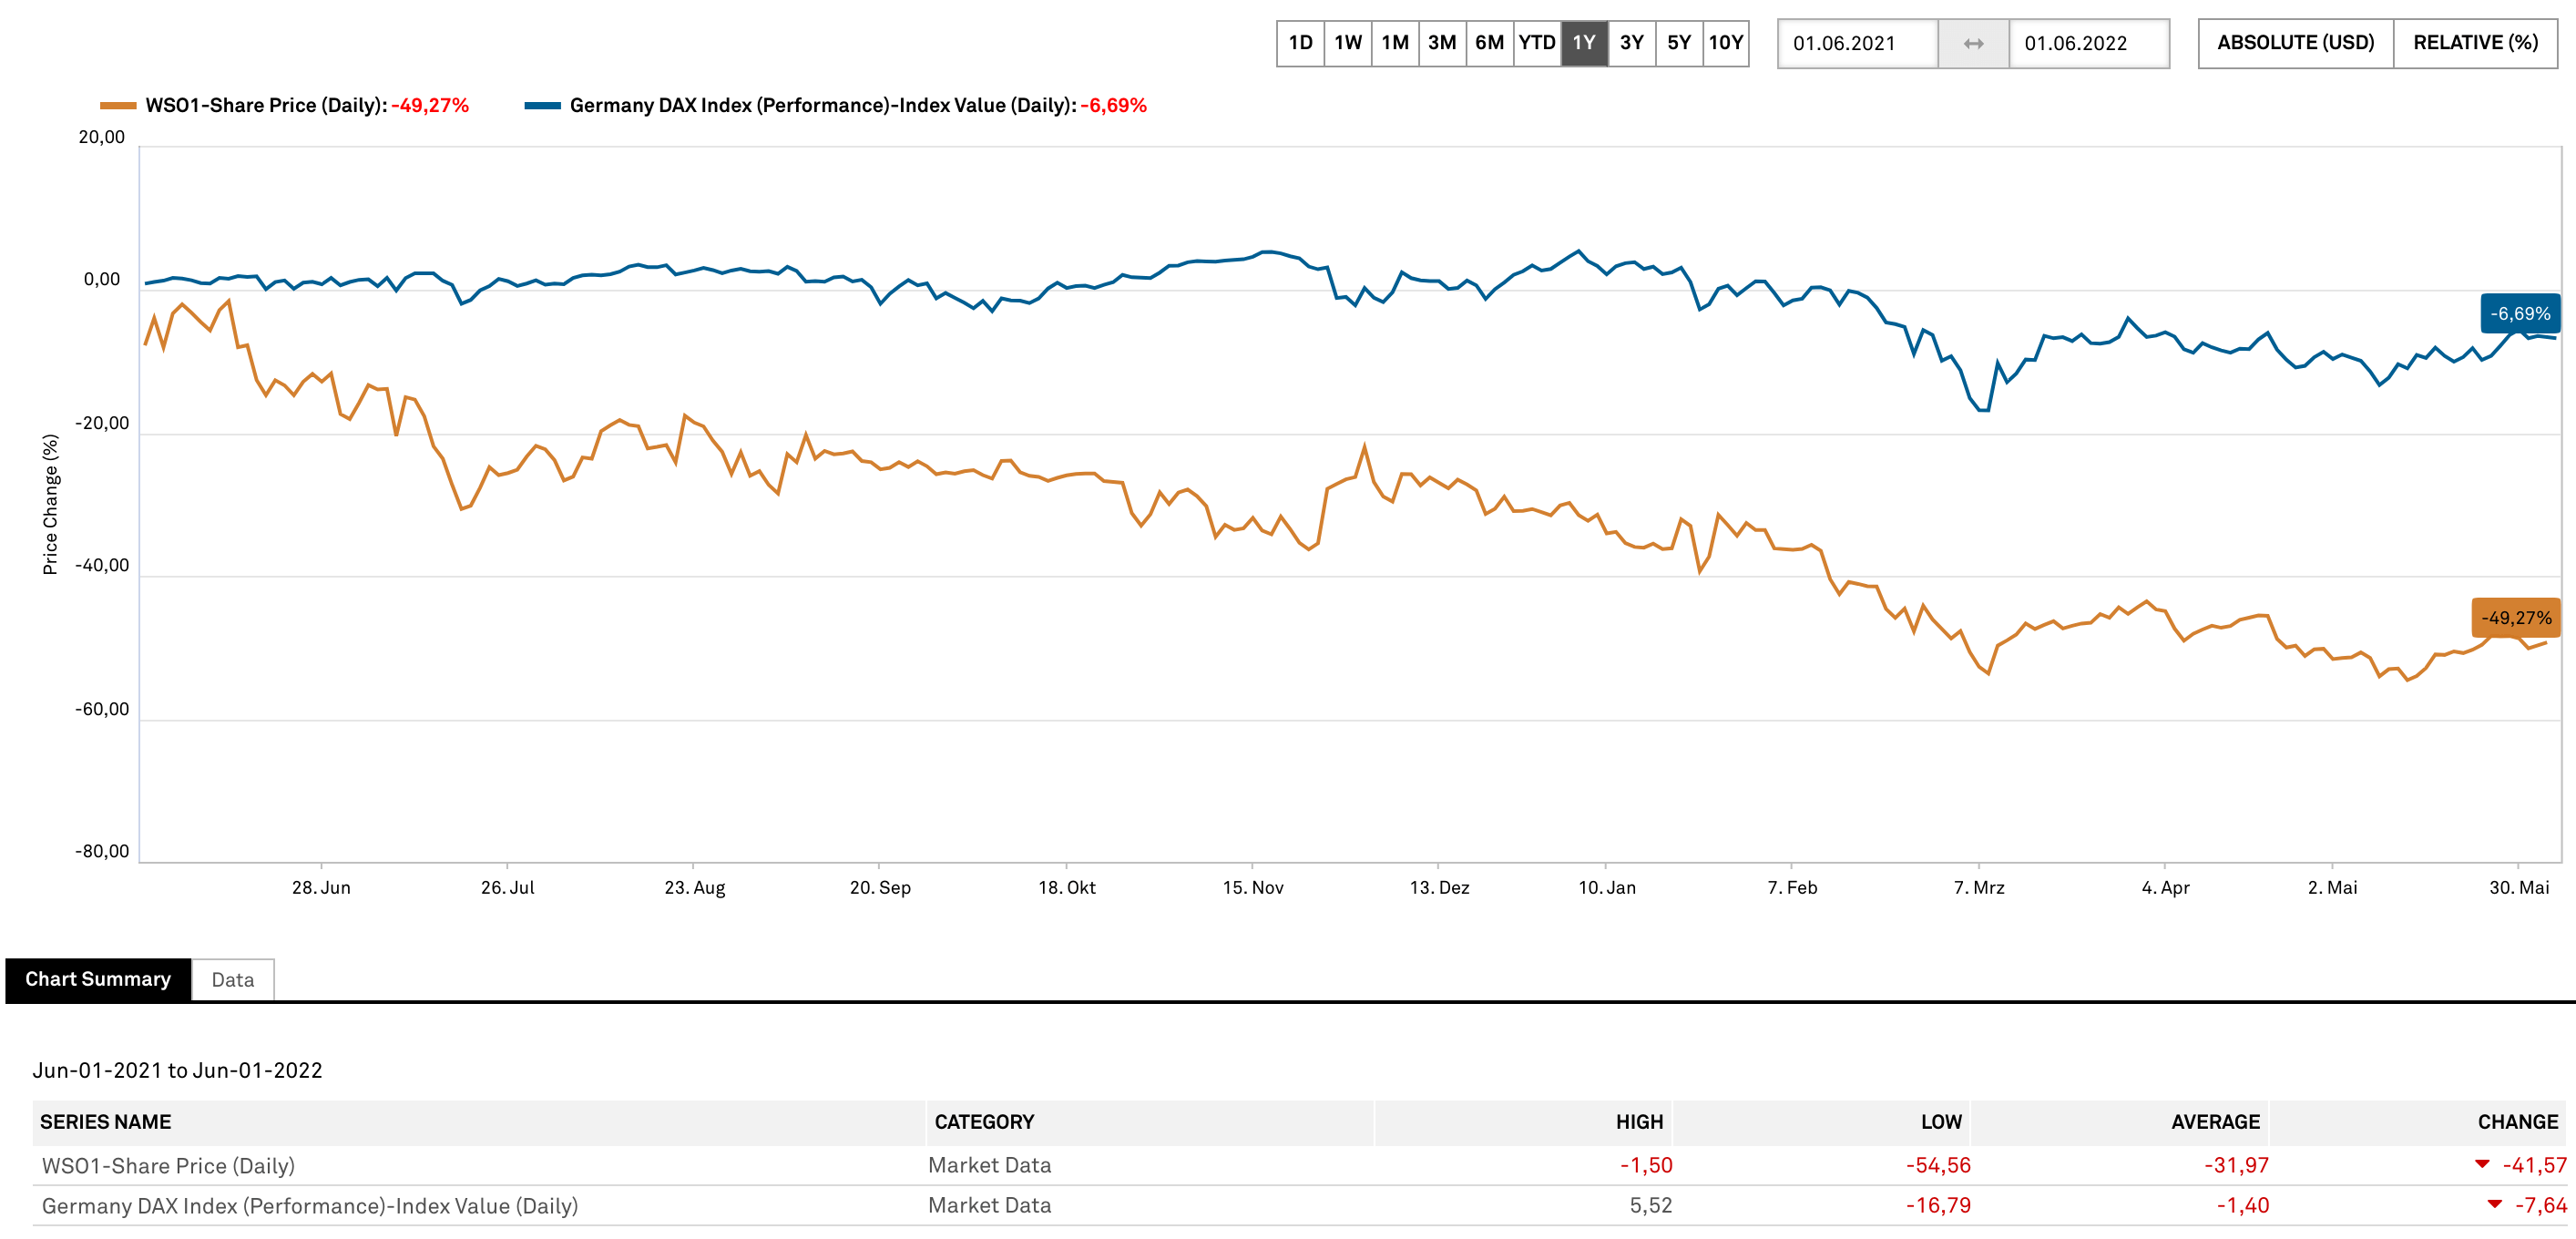Show the 10Y time range
The height and width of the screenshot is (1239, 2576).
pyautogui.click(x=1725, y=43)
